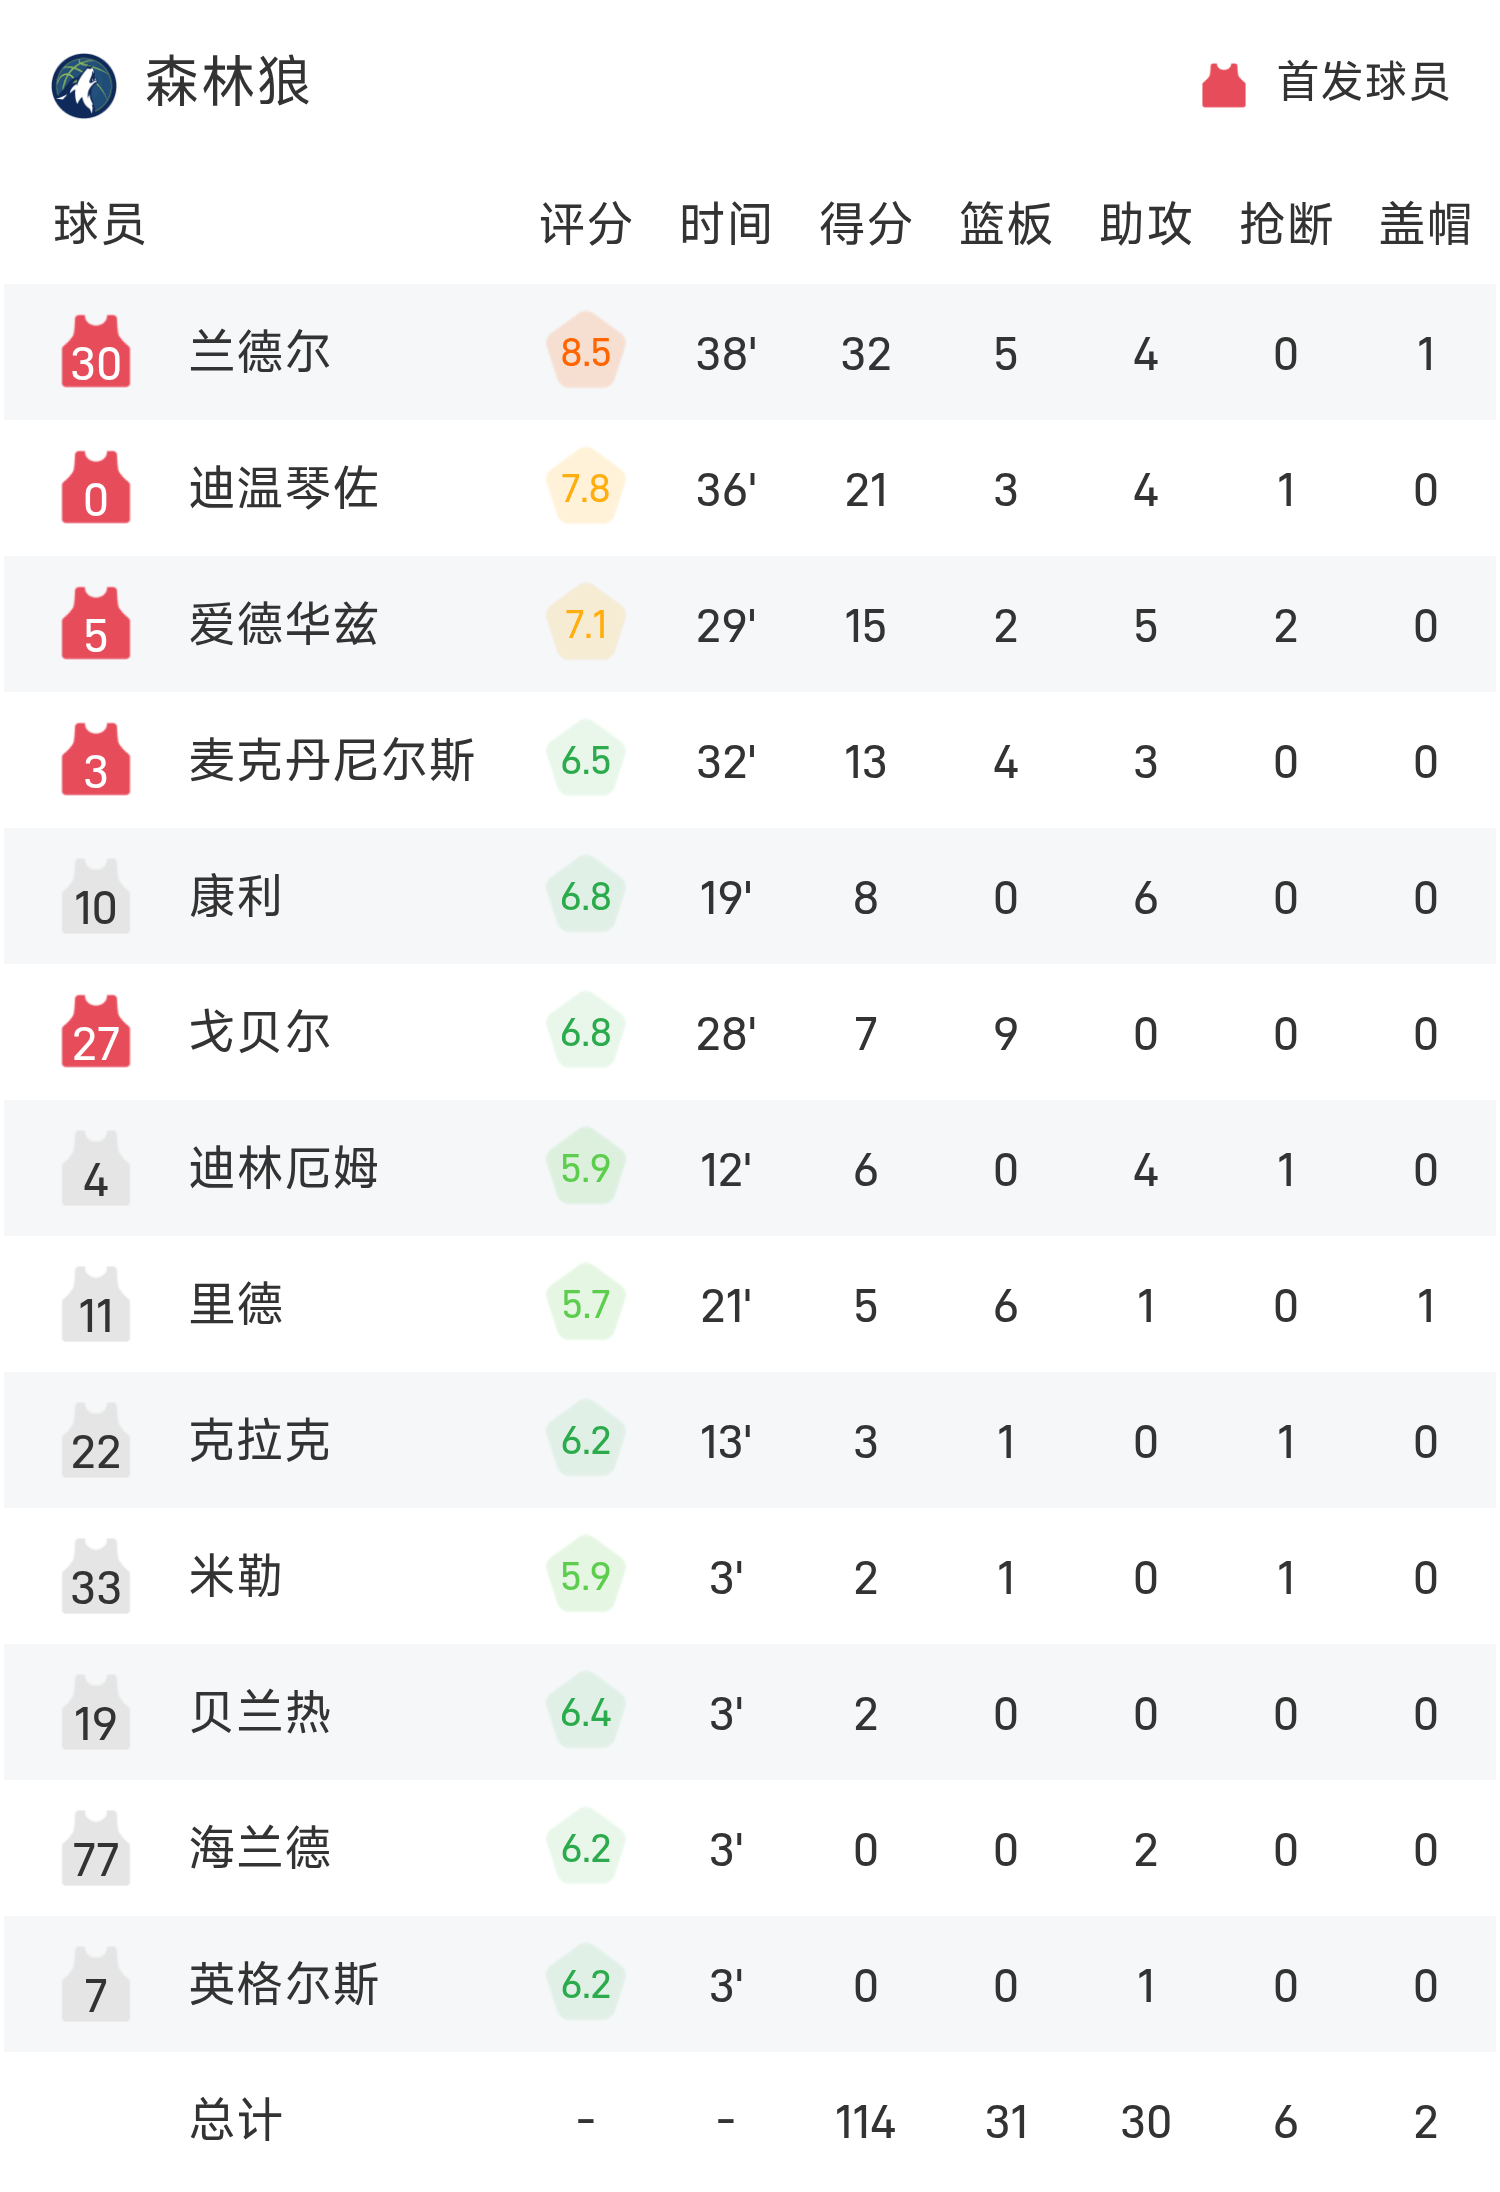Sort by 评分 column header
The image size is (1500, 2192).
pyautogui.click(x=586, y=224)
